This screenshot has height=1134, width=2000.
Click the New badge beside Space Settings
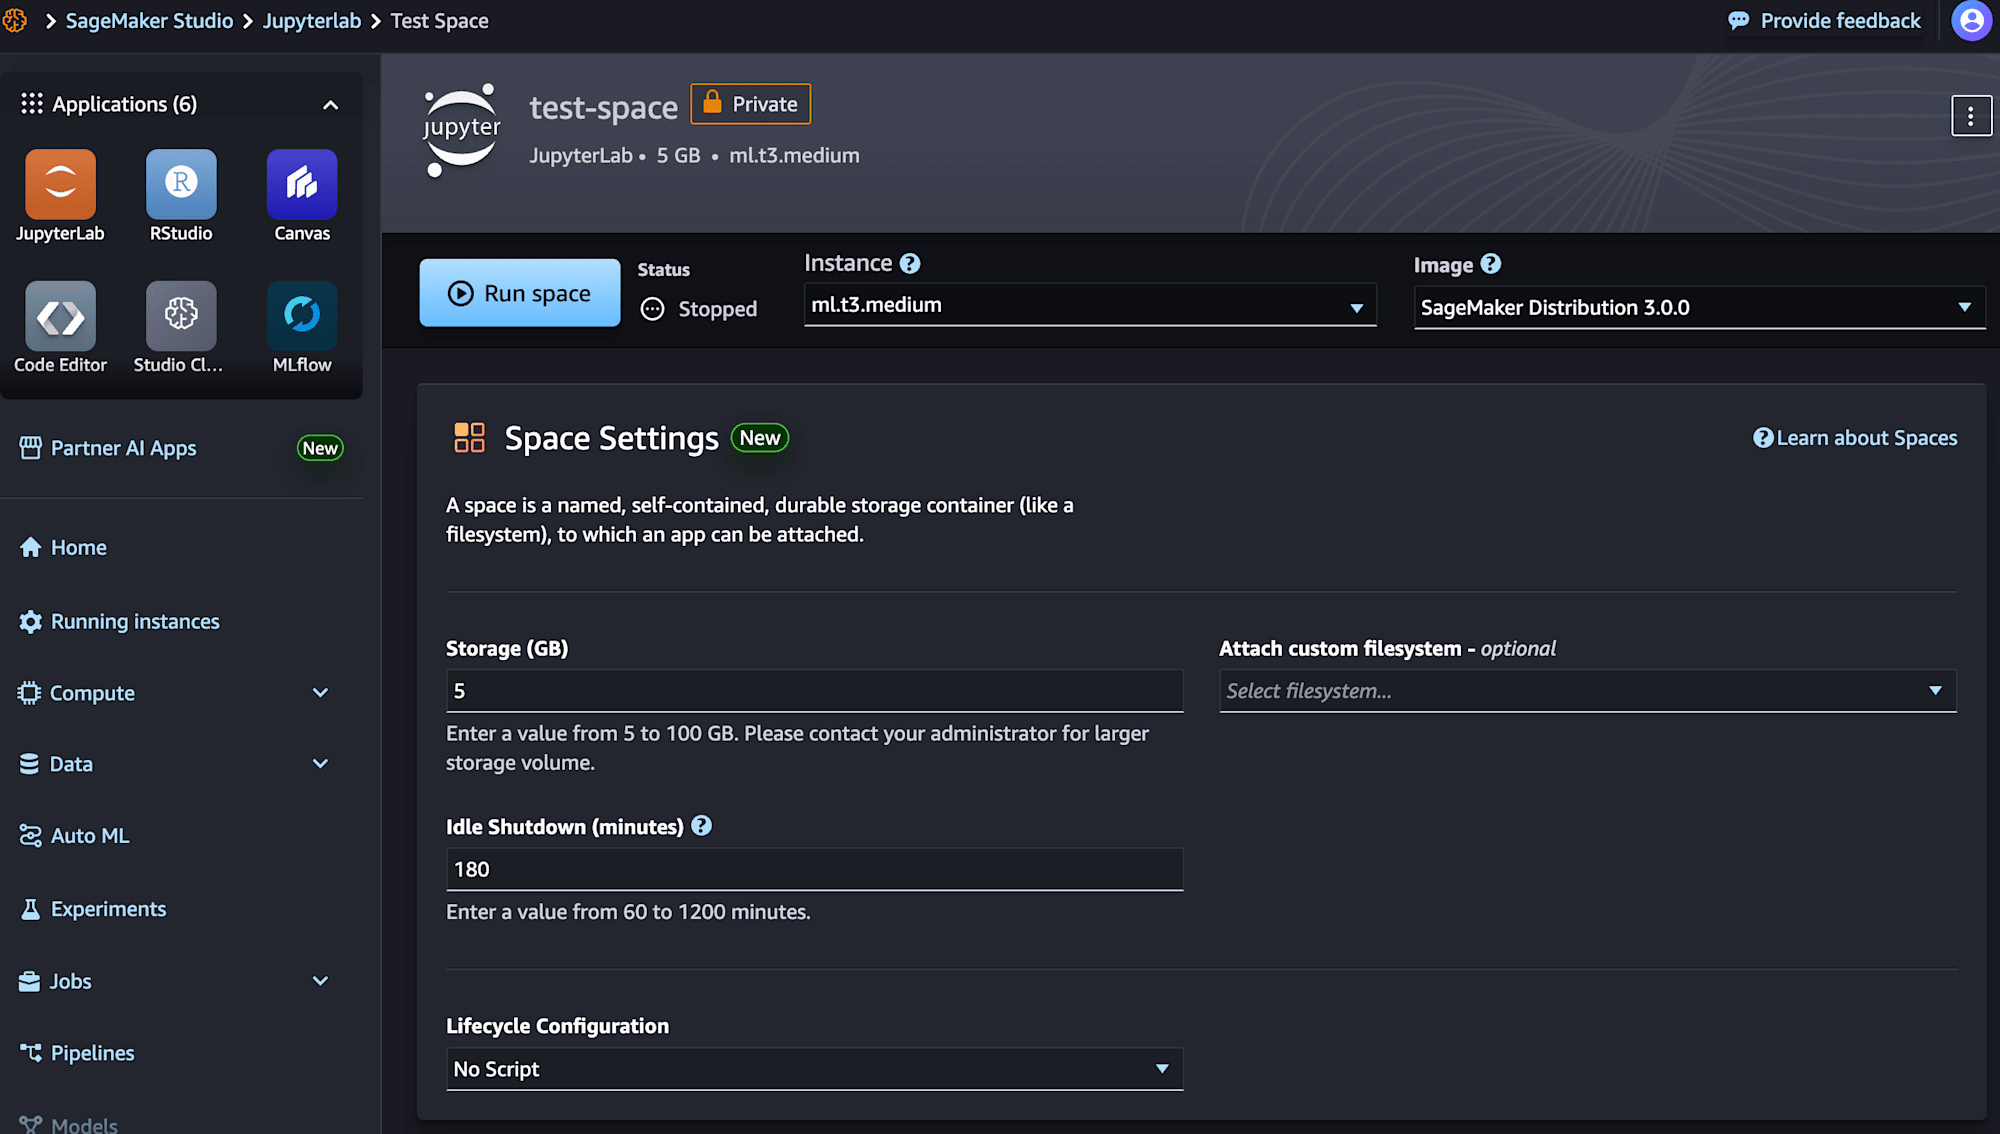(760, 438)
